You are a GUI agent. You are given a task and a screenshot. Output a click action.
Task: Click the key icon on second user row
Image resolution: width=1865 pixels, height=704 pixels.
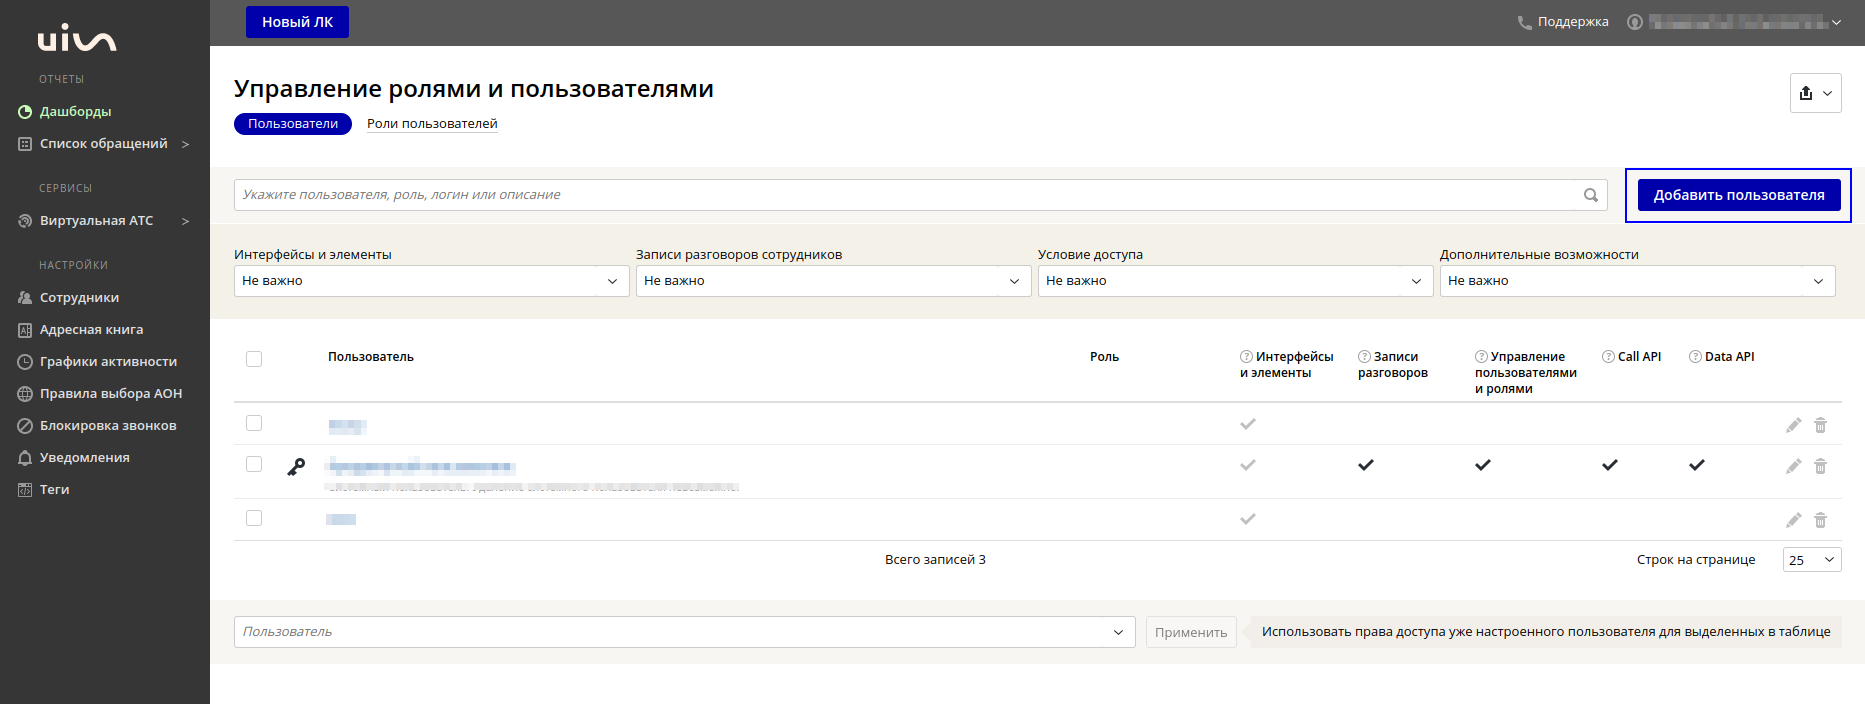296,467
